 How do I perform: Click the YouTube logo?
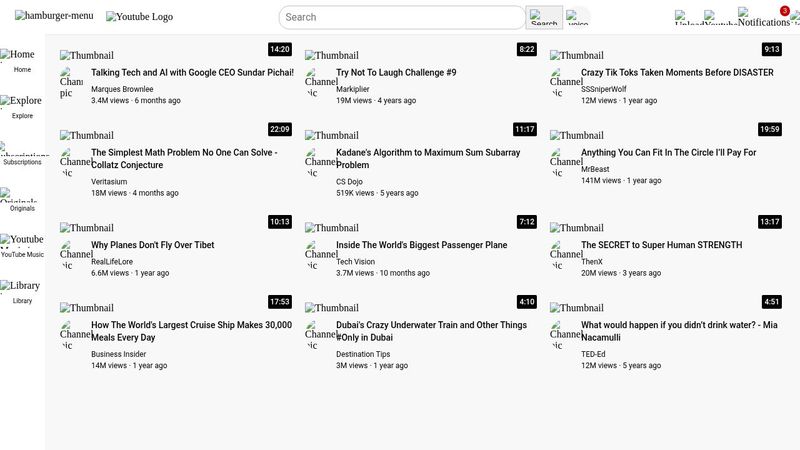point(140,17)
